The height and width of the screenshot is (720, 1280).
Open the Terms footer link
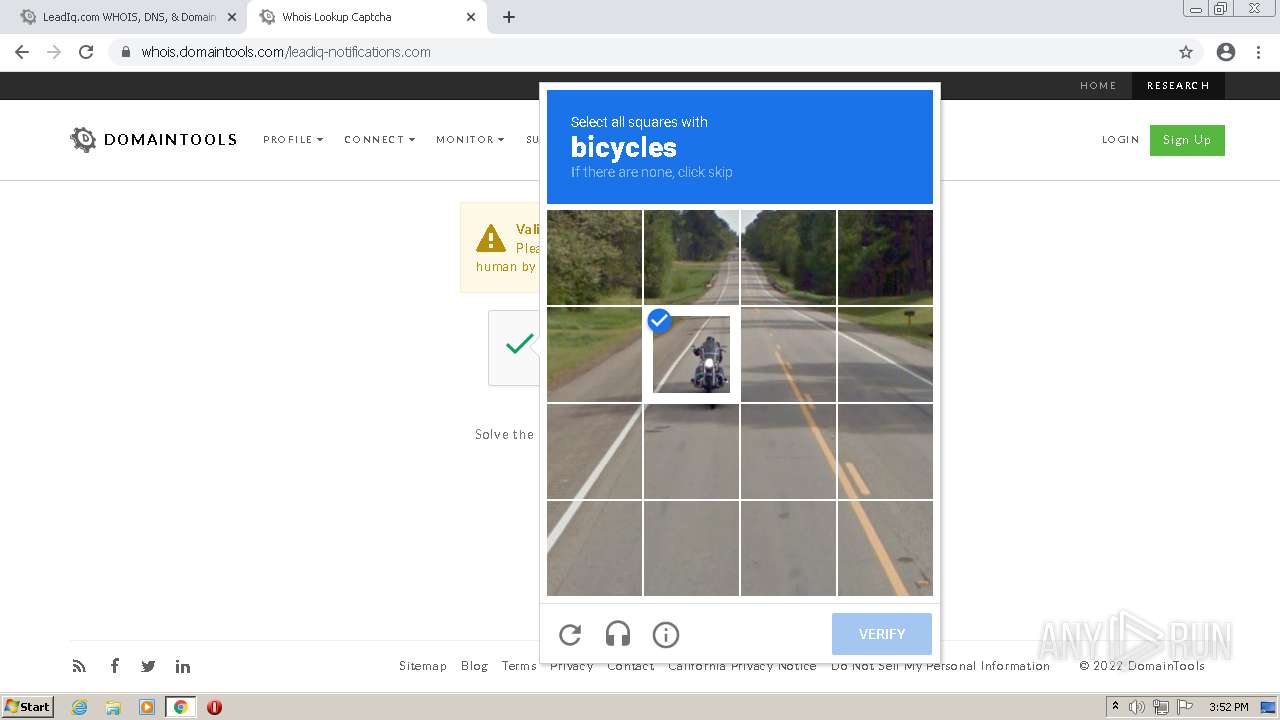click(519, 666)
